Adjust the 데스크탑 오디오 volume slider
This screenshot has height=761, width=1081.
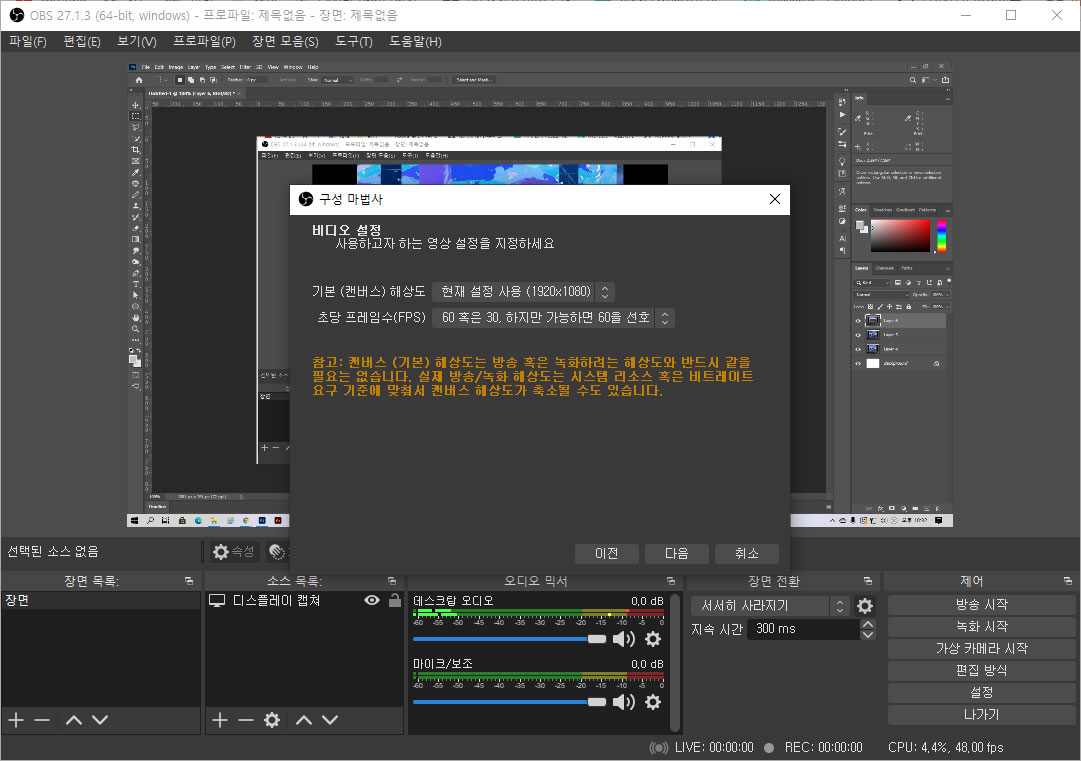coord(509,639)
